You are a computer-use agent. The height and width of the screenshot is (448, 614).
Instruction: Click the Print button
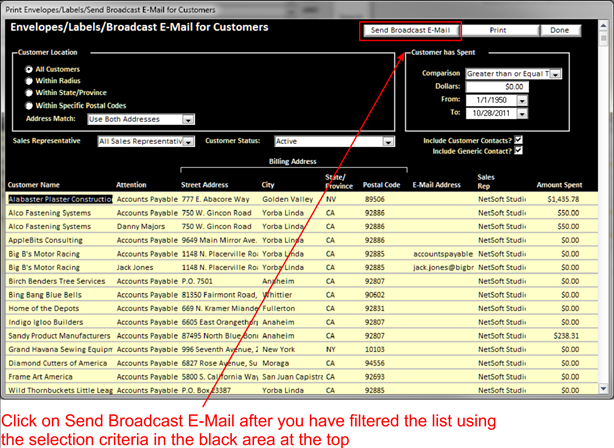tap(498, 31)
